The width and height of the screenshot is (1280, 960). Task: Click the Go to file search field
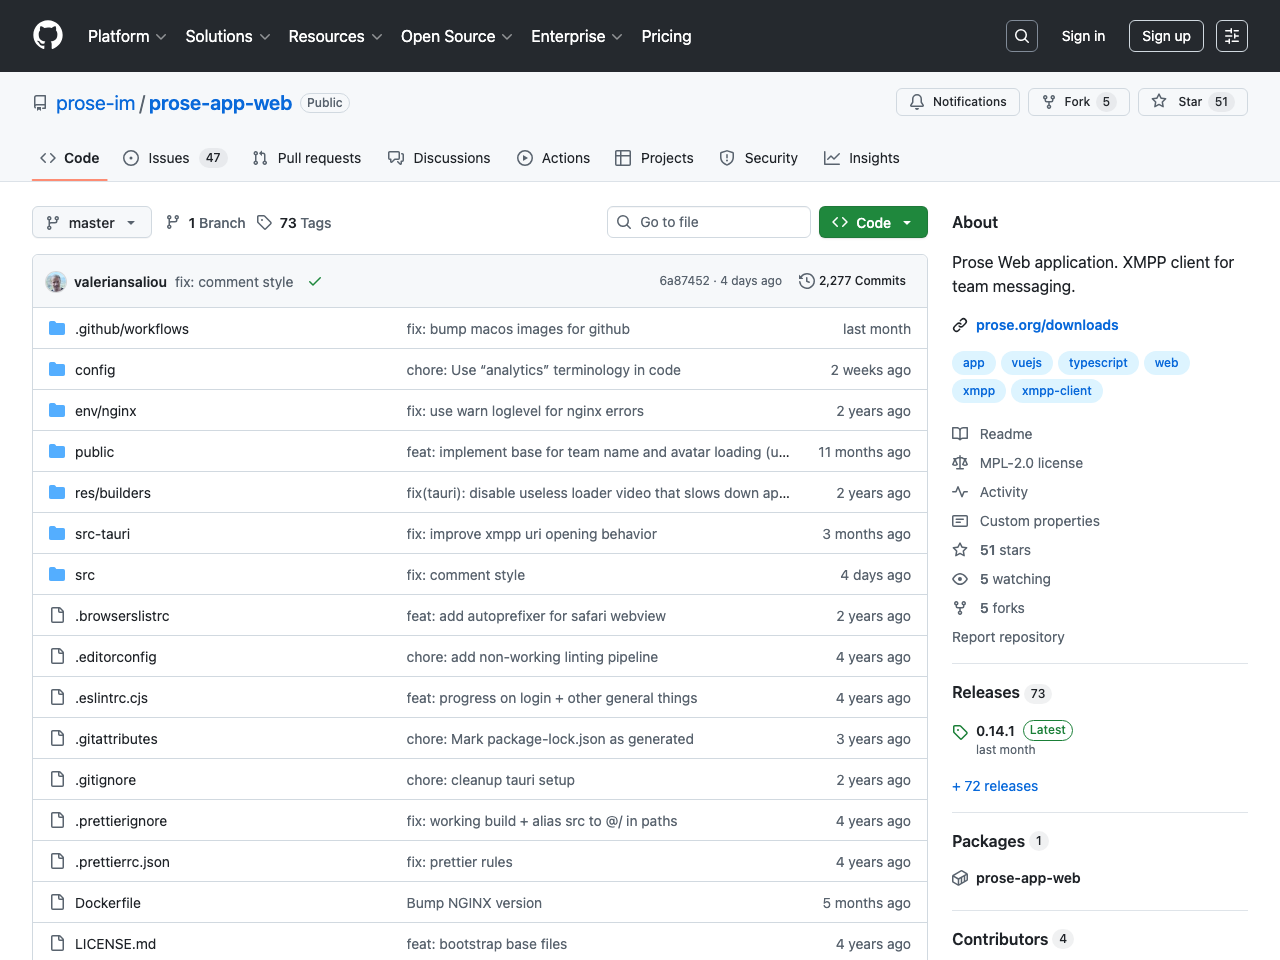click(x=709, y=222)
